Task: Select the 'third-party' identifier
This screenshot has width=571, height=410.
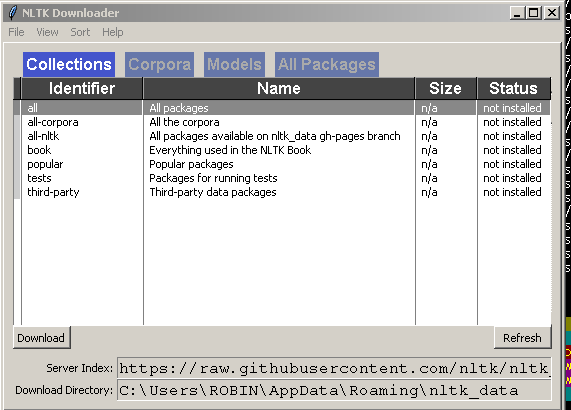Action: pos(53,192)
